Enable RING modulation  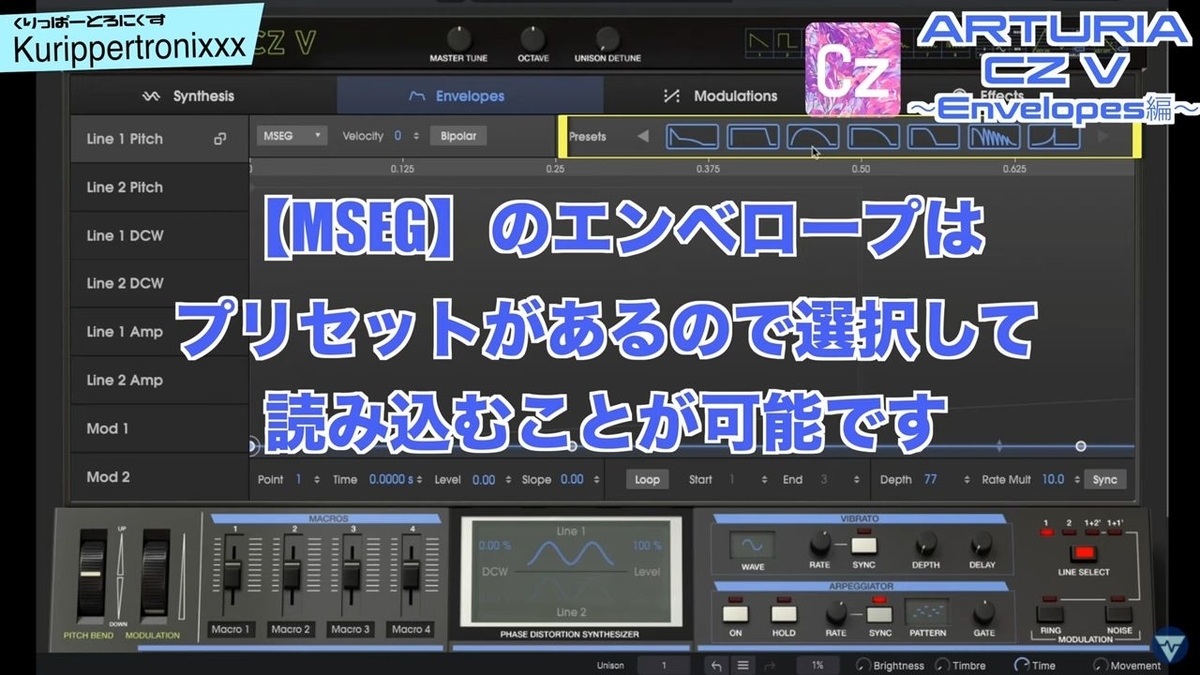[x=1048, y=615]
